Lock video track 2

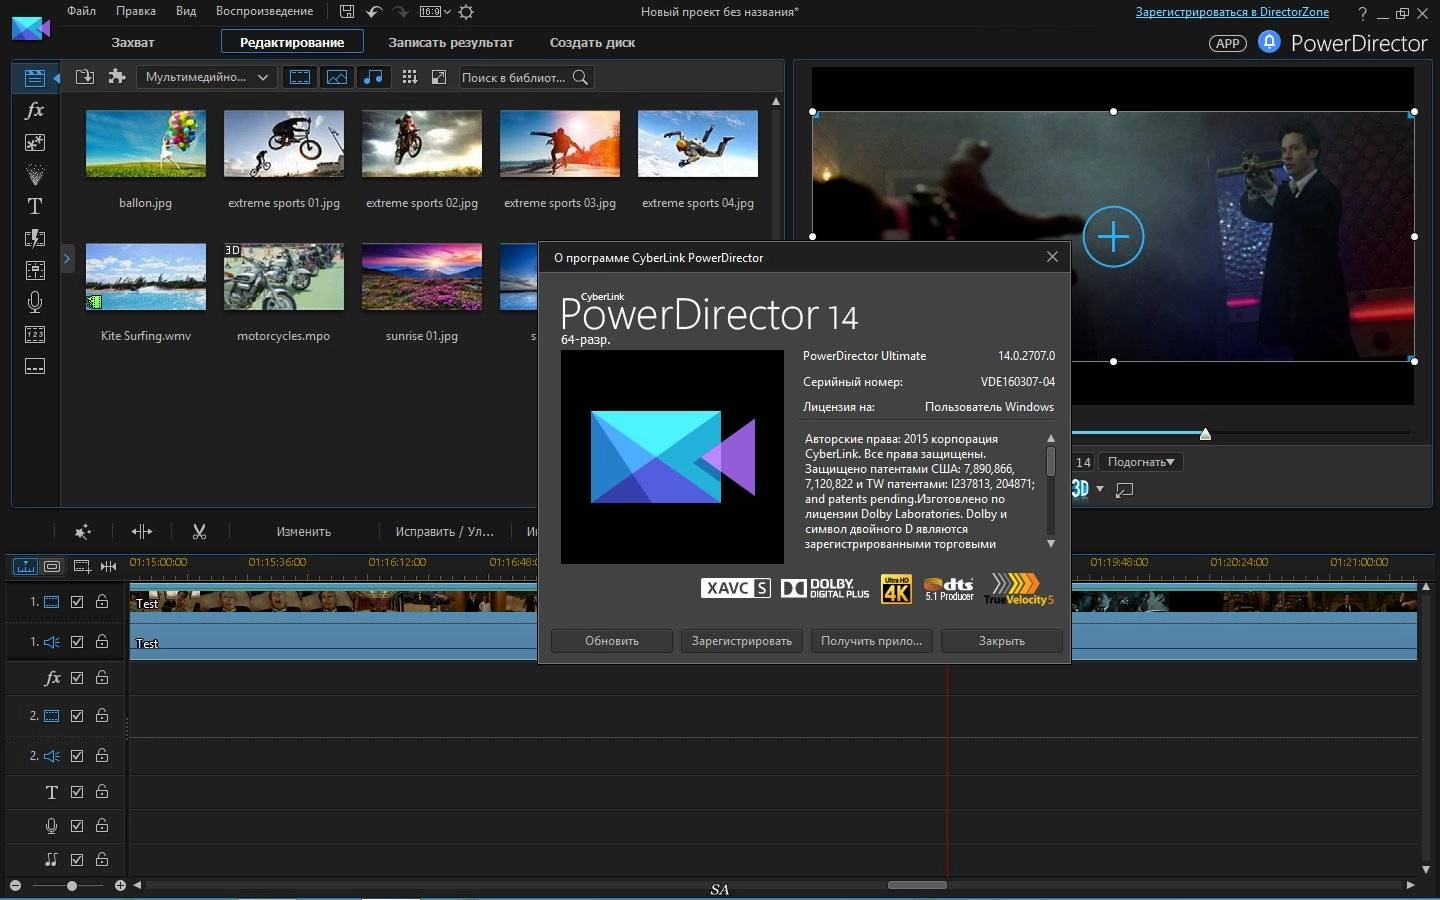tap(102, 716)
